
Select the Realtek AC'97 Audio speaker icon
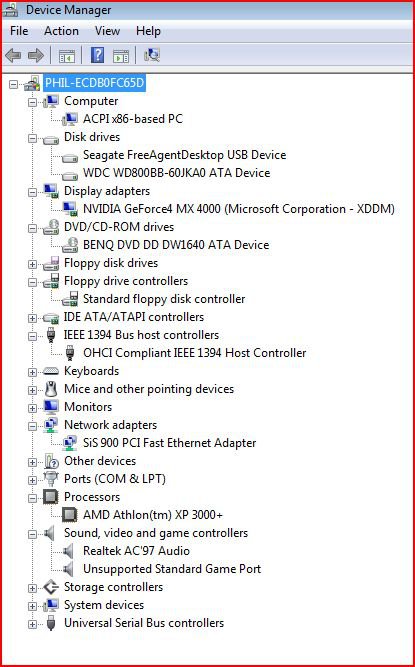point(68,551)
